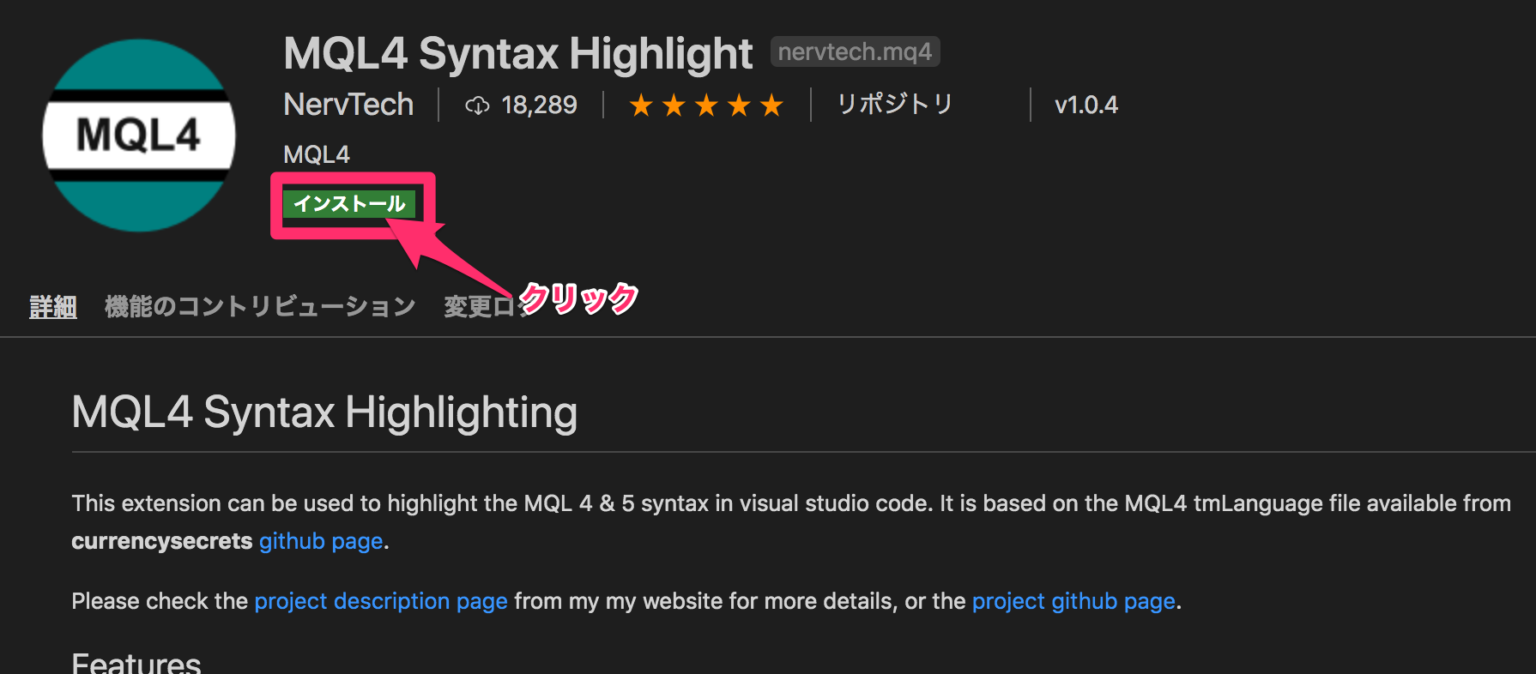This screenshot has width=1536, height=674.
Task: Open the 機能のコントリビューション tab
Action: pyautogui.click(x=260, y=307)
